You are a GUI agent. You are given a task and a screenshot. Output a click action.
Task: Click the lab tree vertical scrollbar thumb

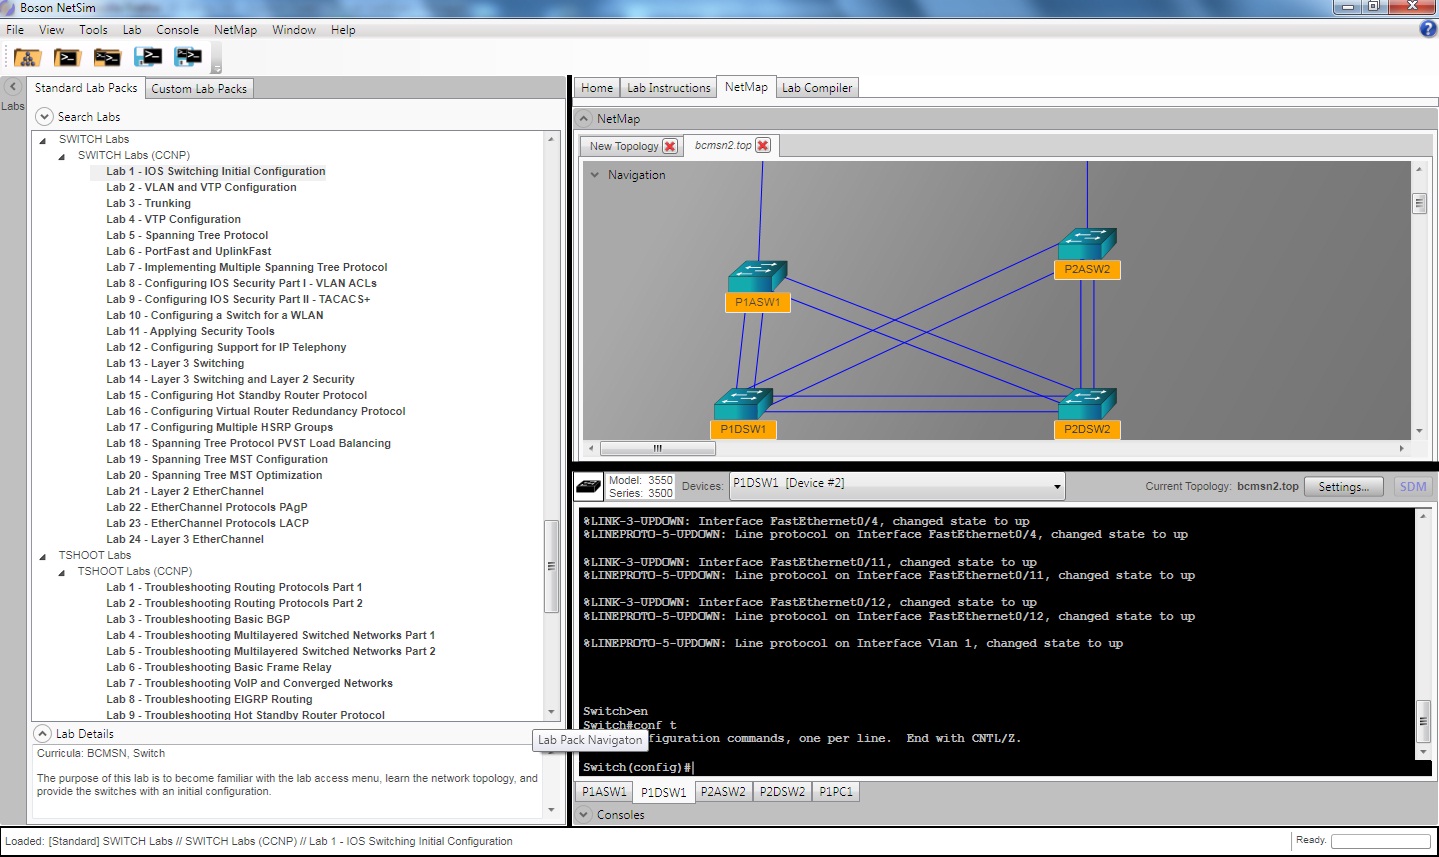click(551, 566)
